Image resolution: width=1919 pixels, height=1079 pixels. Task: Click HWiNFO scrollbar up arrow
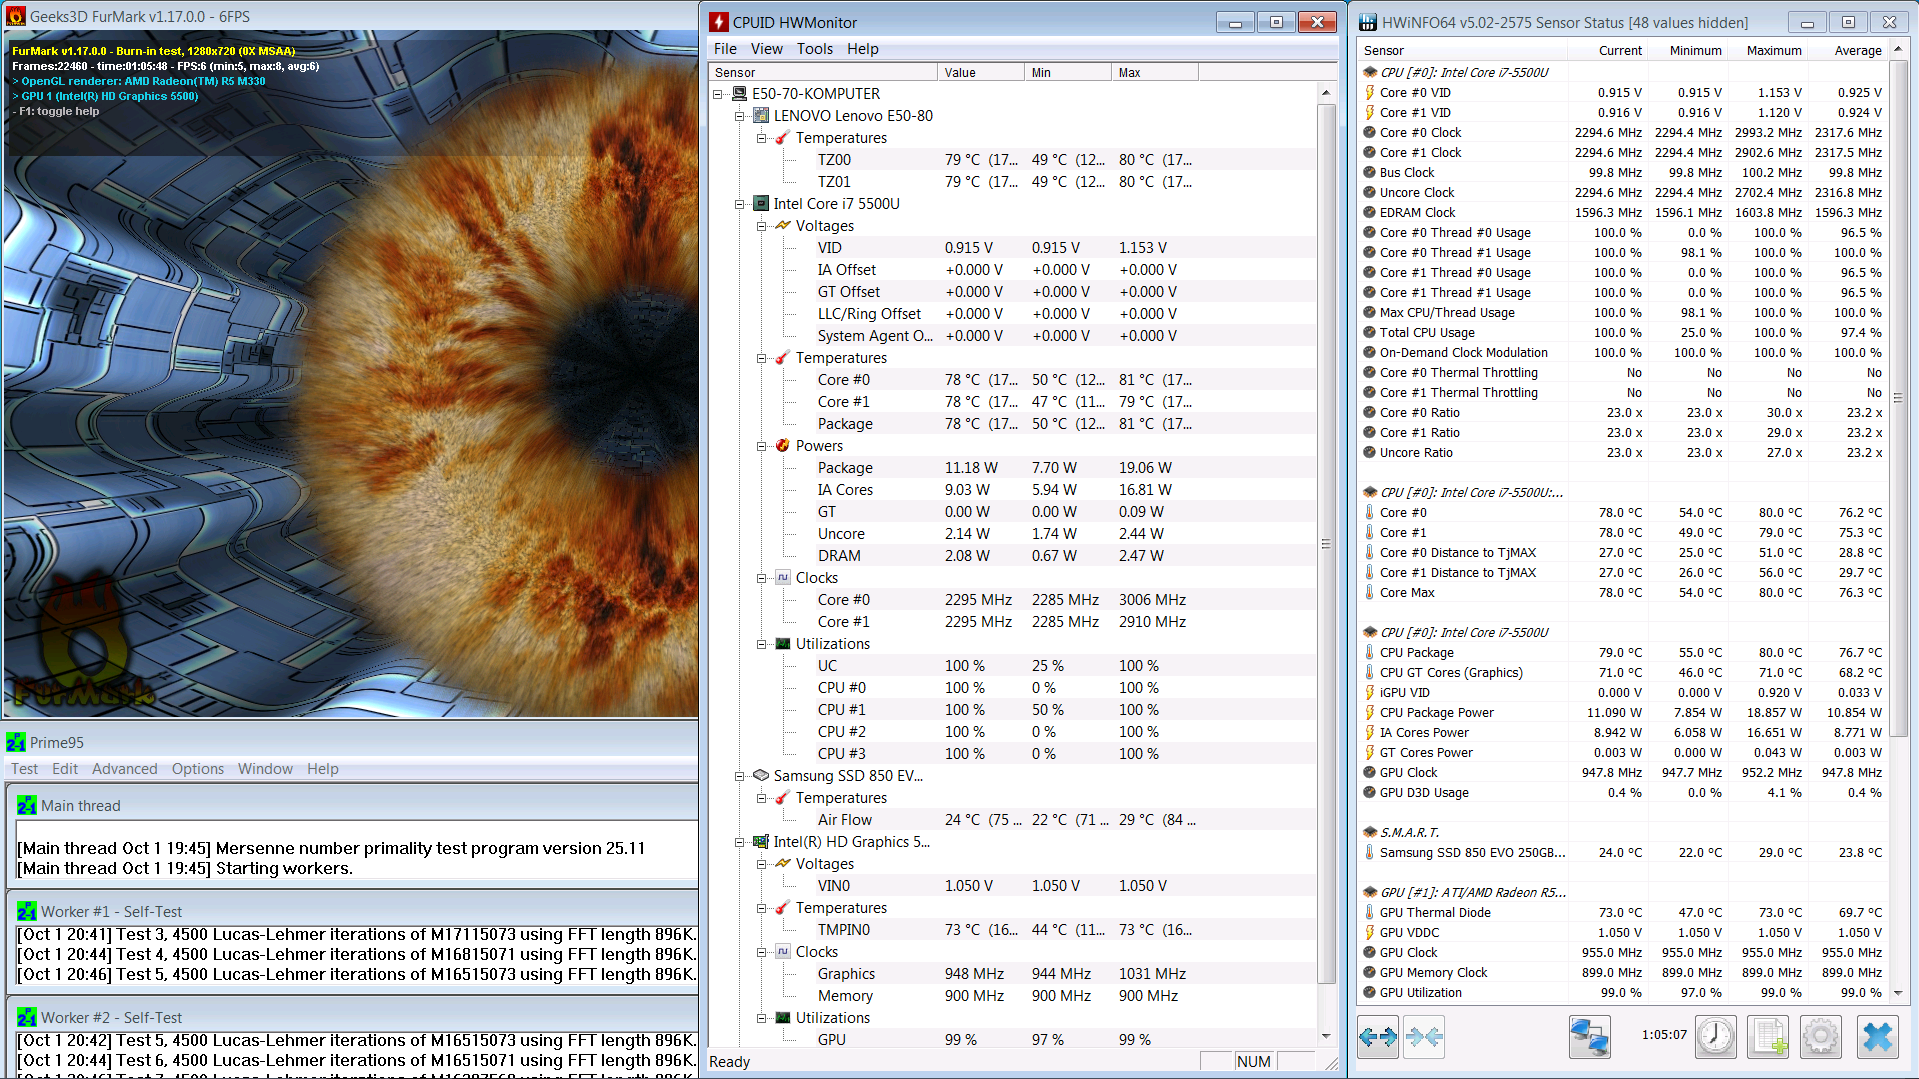(x=1898, y=49)
